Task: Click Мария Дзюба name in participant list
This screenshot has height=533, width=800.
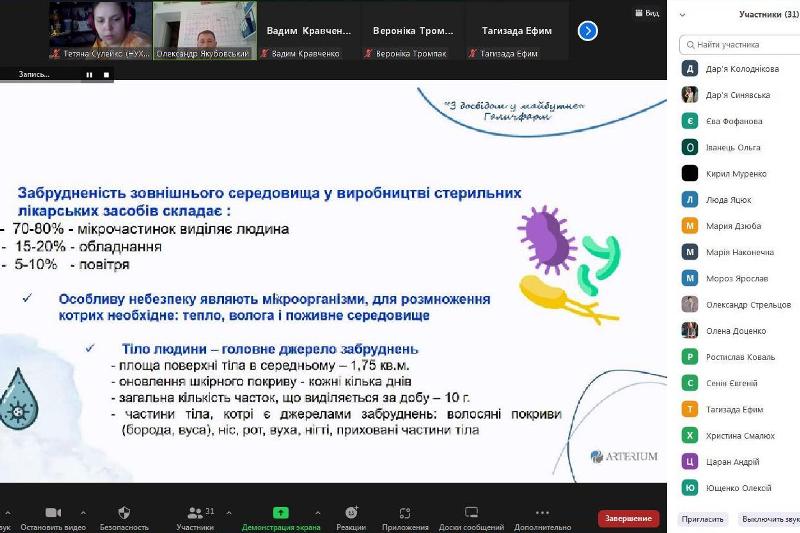Action: [x=733, y=226]
